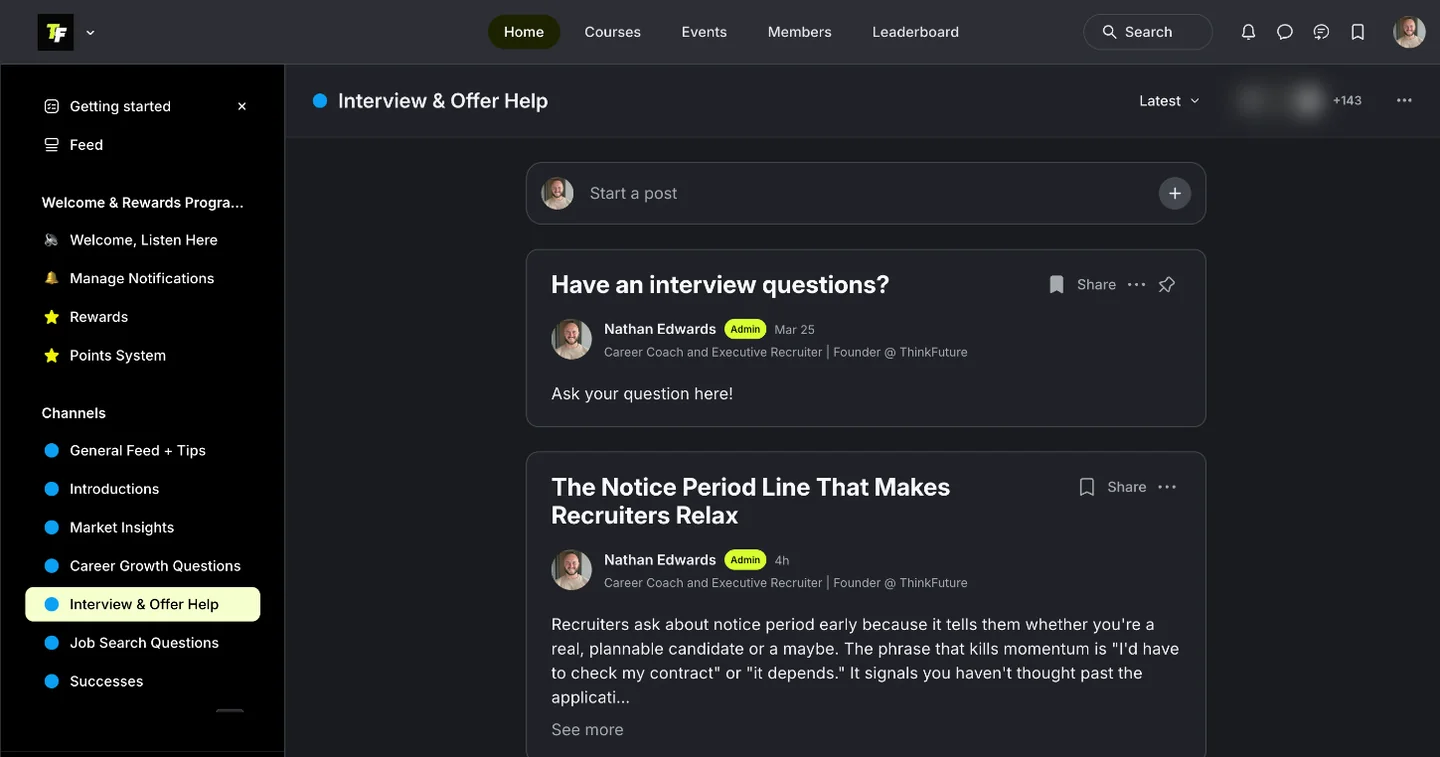Open more options for 'Notice Period Line' post
1440x757 pixels.
point(1167,487)
